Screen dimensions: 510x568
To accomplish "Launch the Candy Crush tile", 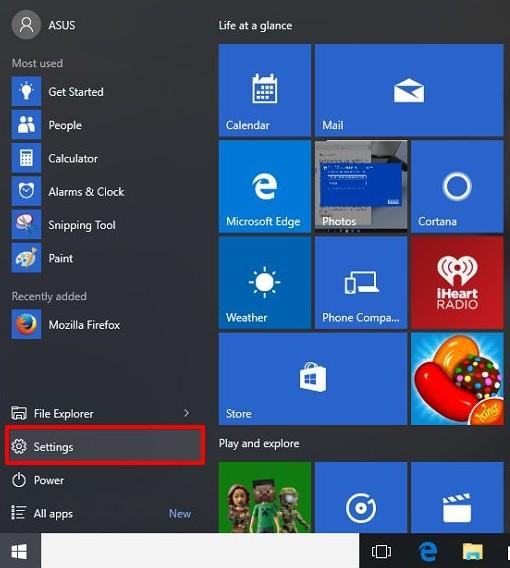I will (x=457, y=379).
